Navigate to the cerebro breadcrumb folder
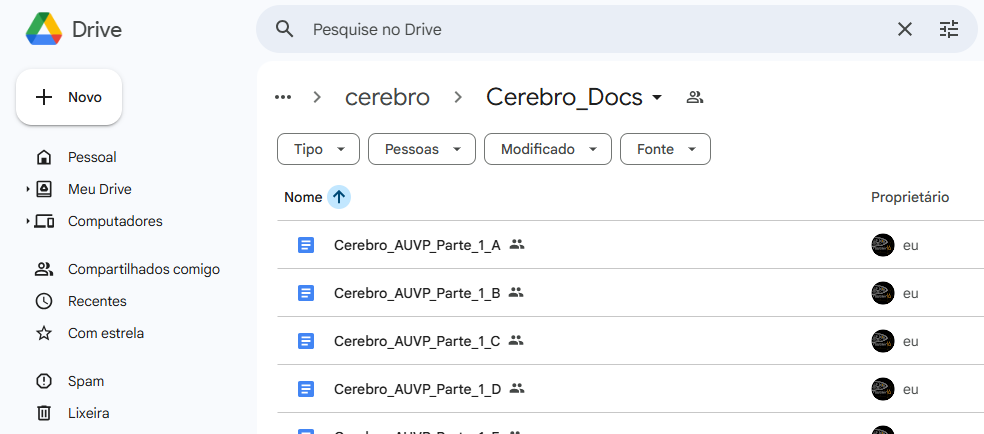 tap(387, 97)
